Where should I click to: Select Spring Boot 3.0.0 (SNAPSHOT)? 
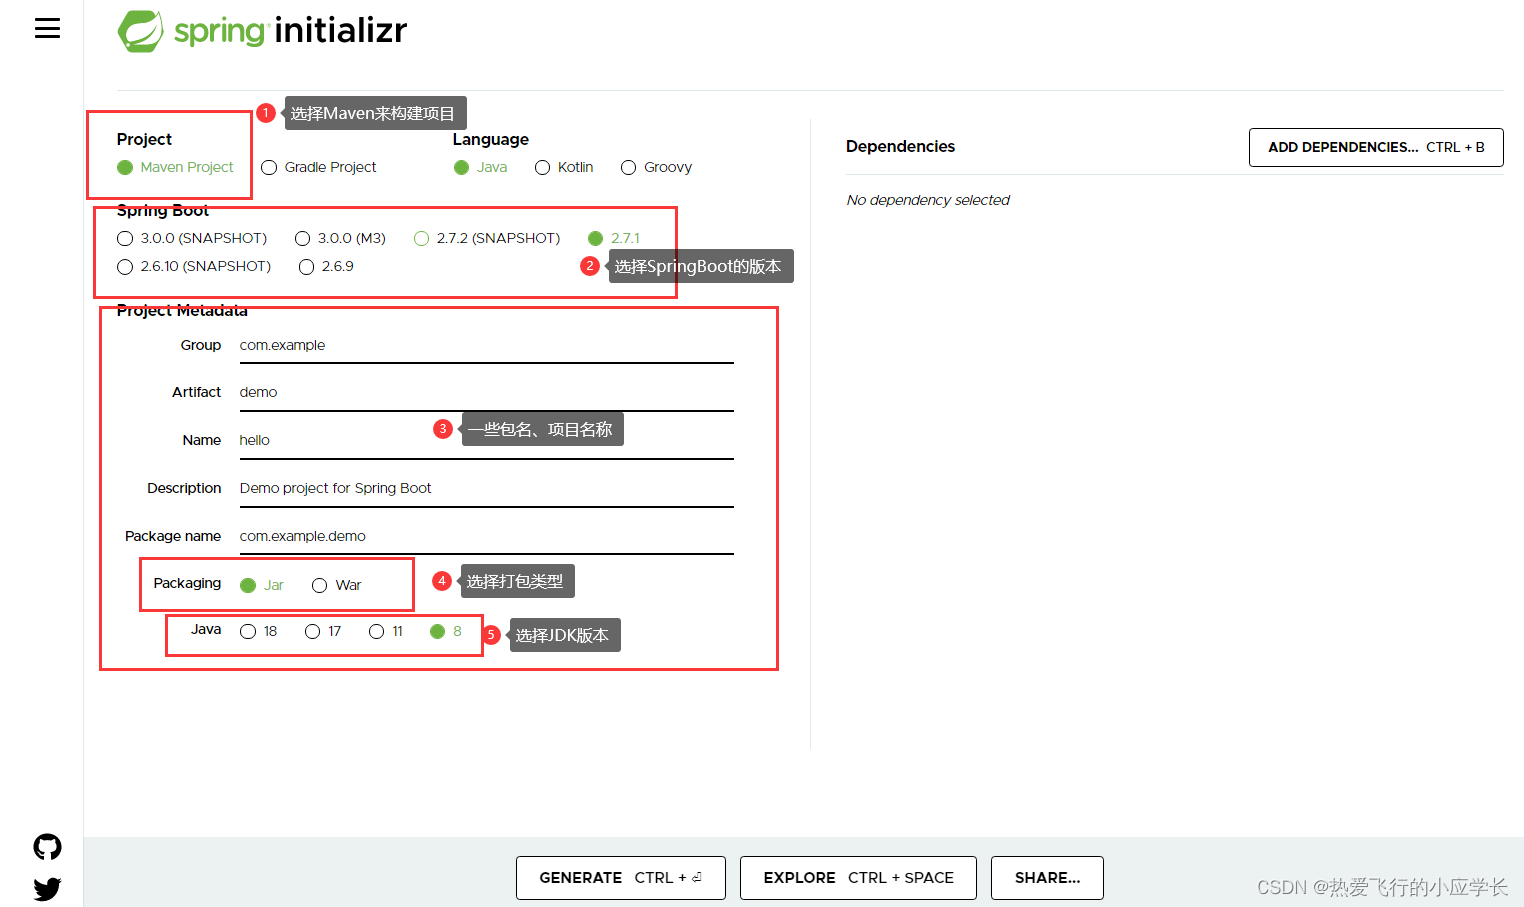192,238
